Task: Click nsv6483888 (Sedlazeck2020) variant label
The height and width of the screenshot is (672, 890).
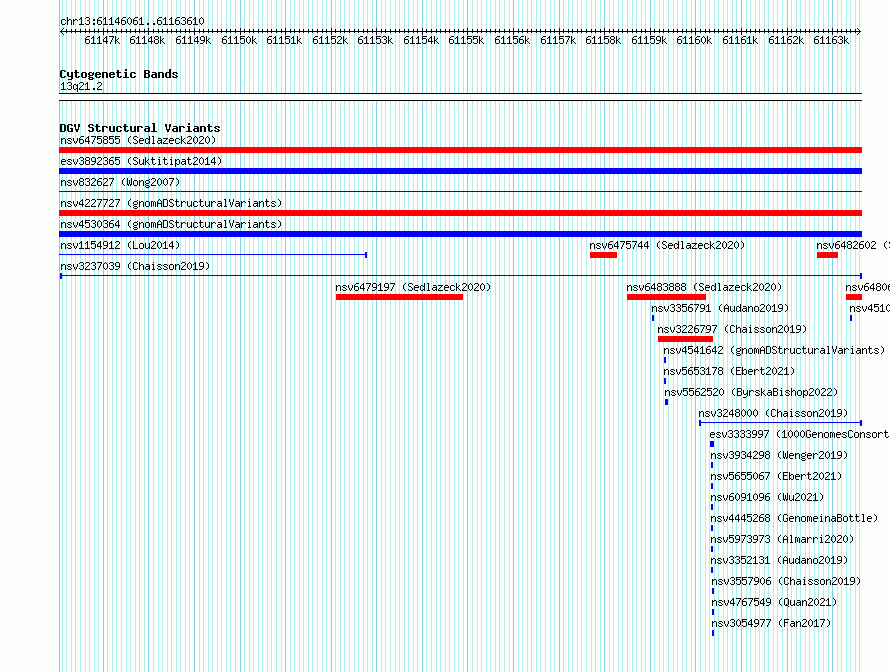Action: (x=704, y=287)
